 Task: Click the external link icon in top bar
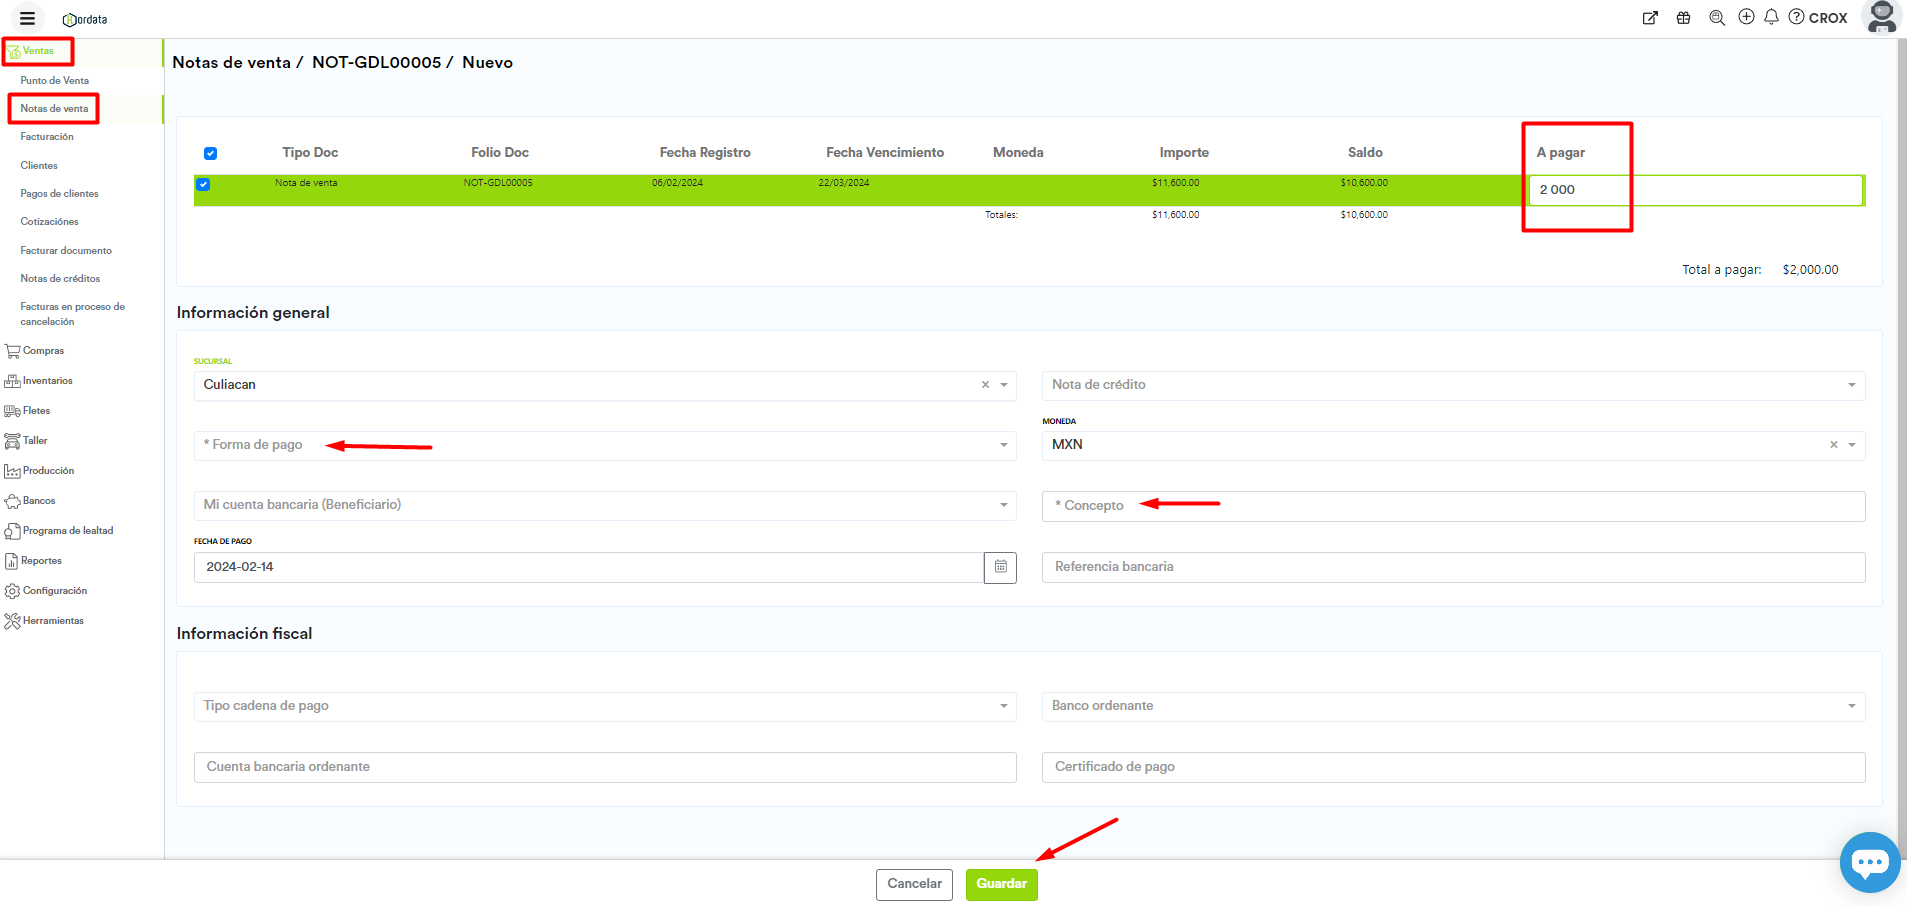[x=1650, y=18]
